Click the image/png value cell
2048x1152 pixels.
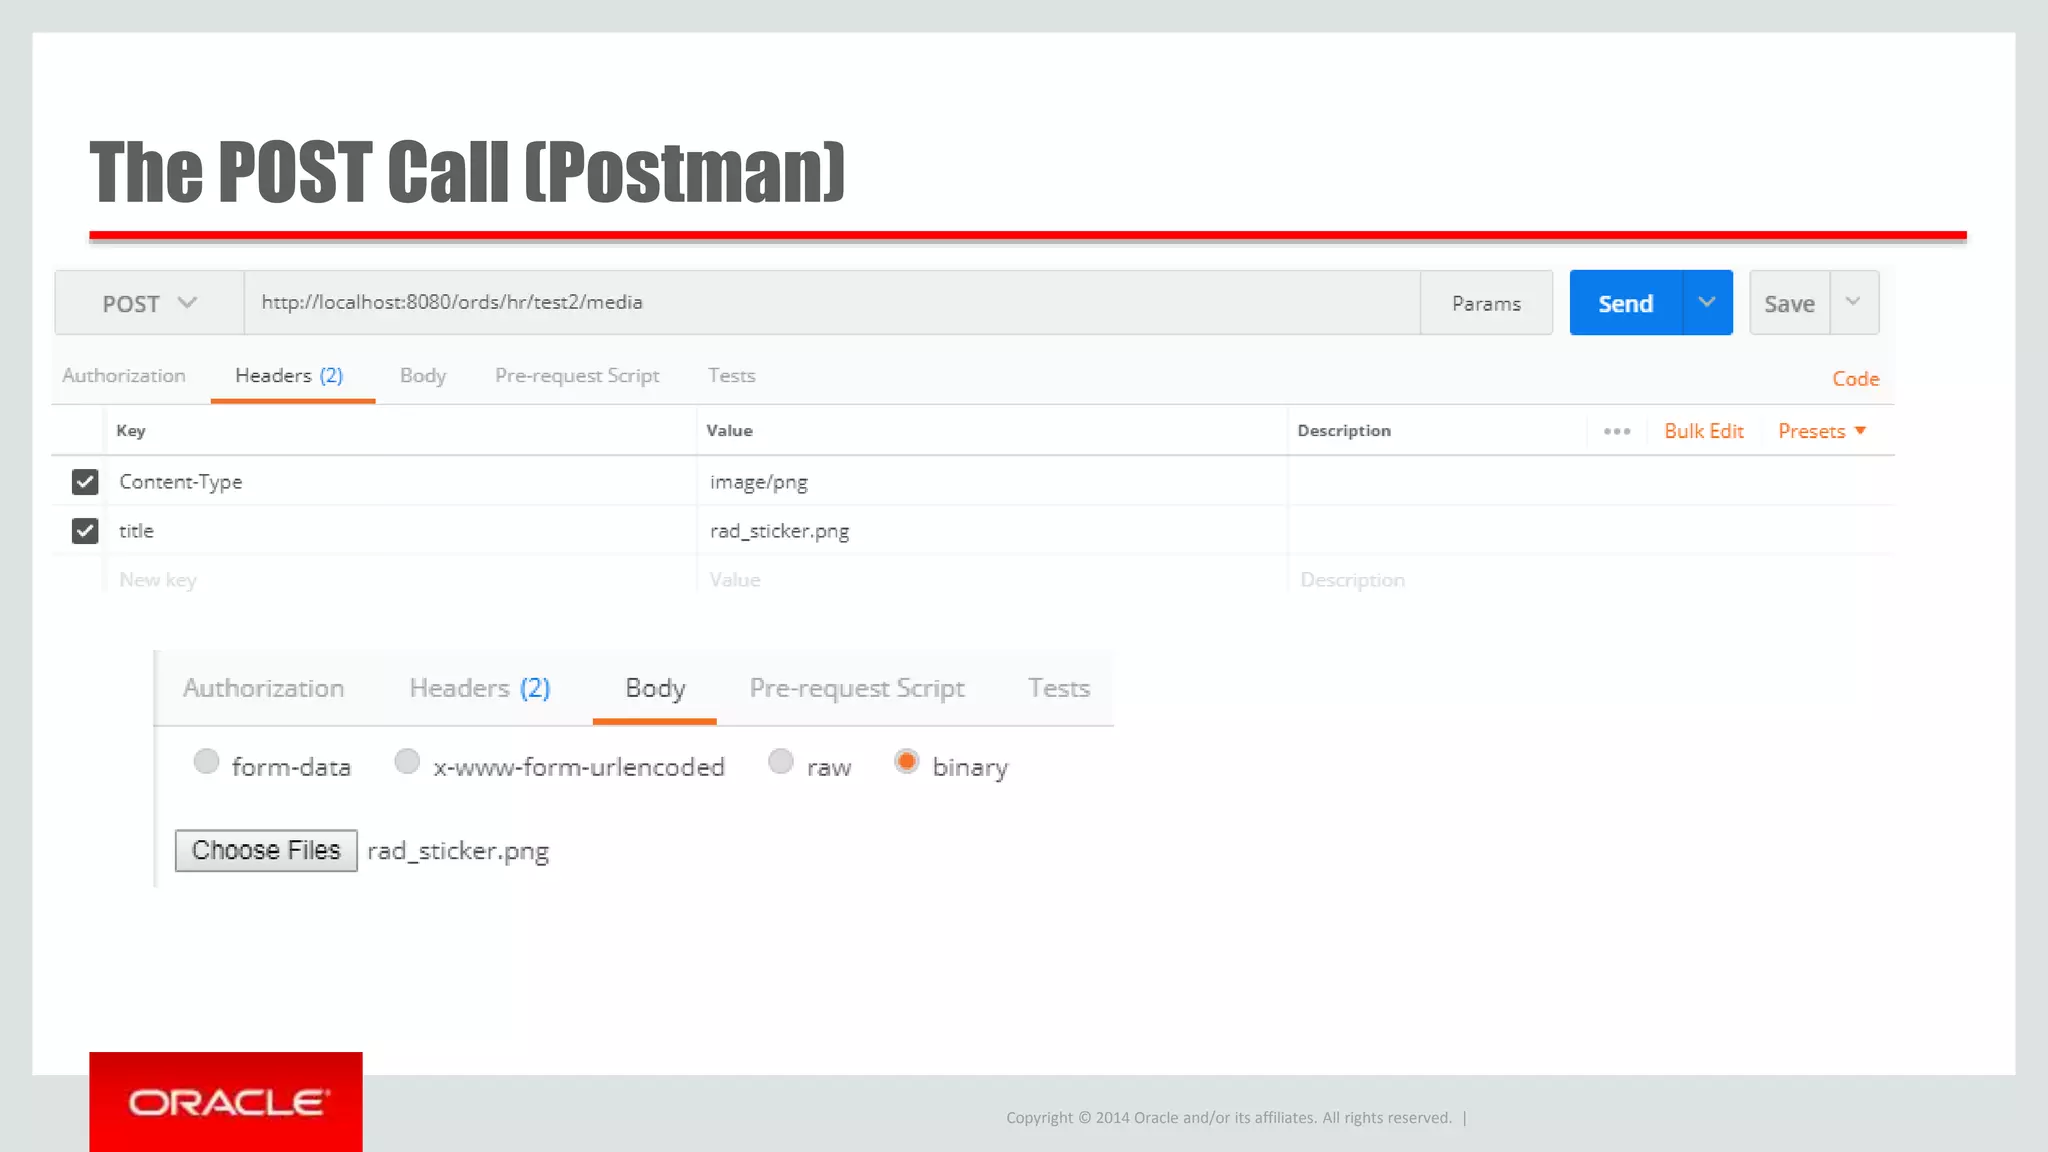click(x=992, y=482)
